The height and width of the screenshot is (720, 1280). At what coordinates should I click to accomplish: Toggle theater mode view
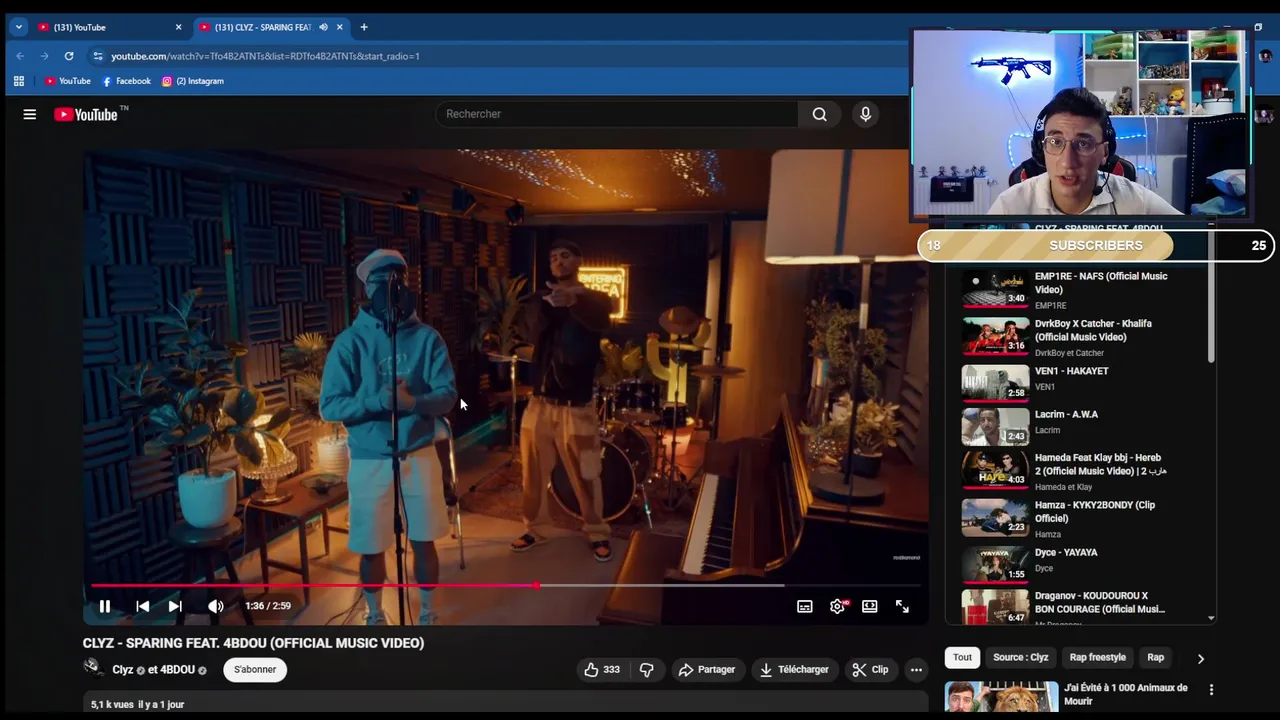coord(870,606)
